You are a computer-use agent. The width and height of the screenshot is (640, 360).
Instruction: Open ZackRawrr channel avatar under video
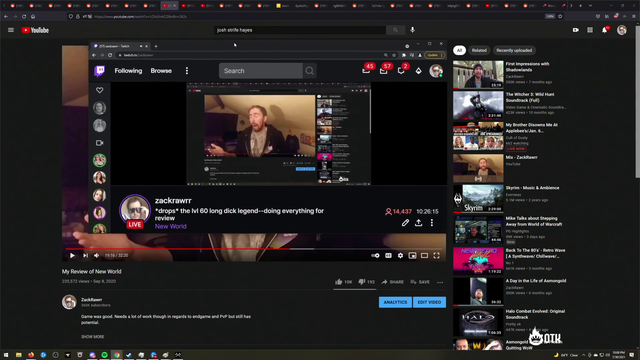coord(69,302)
